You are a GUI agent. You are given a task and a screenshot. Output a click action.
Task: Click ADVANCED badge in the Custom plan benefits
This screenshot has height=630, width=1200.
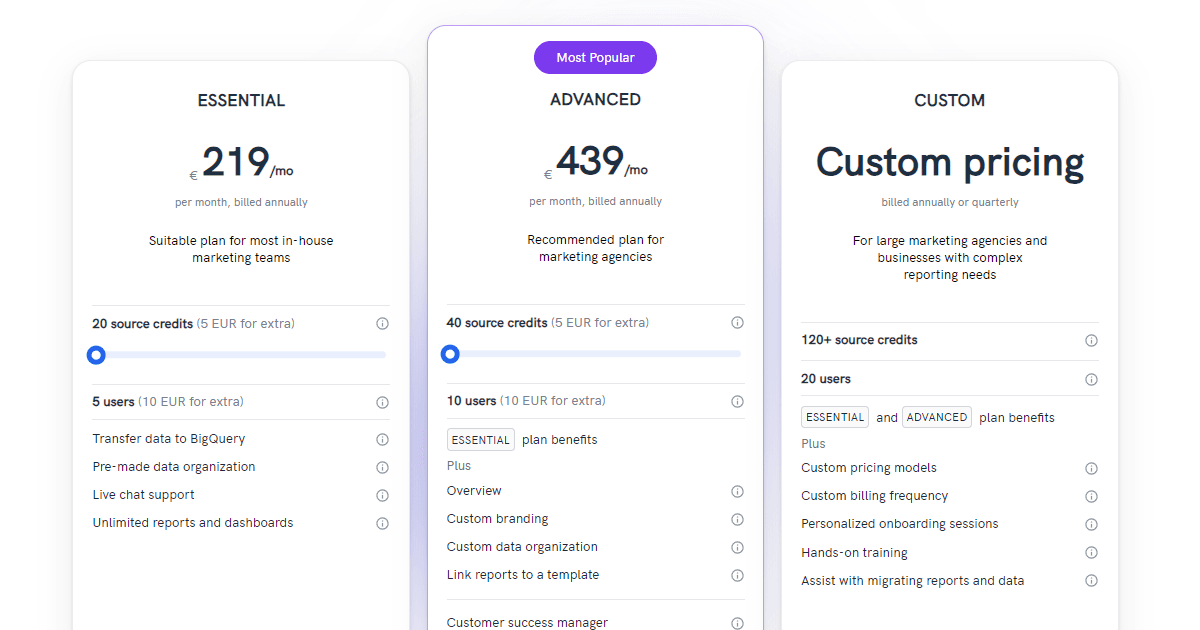(937, 418)
